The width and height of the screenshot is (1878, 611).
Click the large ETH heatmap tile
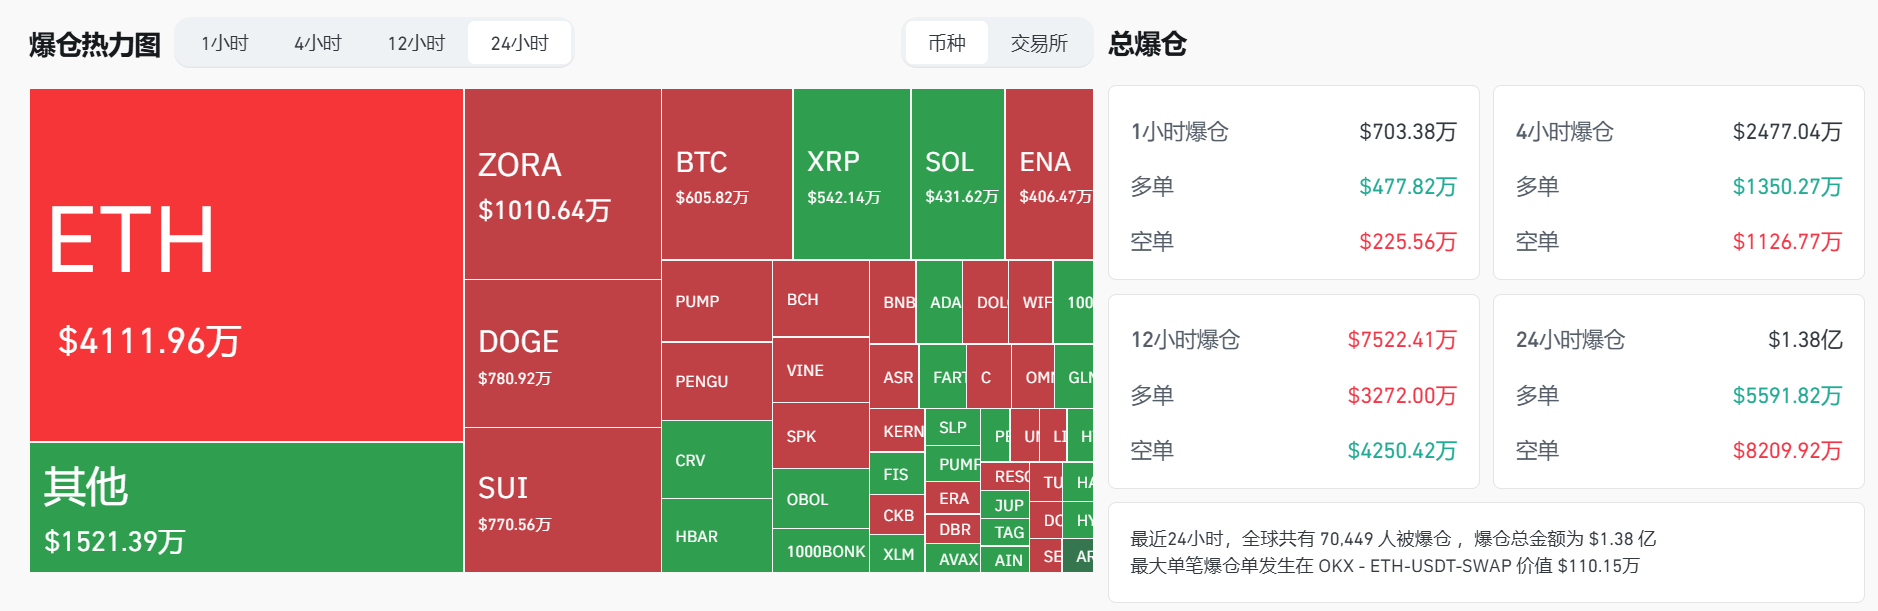246,265
